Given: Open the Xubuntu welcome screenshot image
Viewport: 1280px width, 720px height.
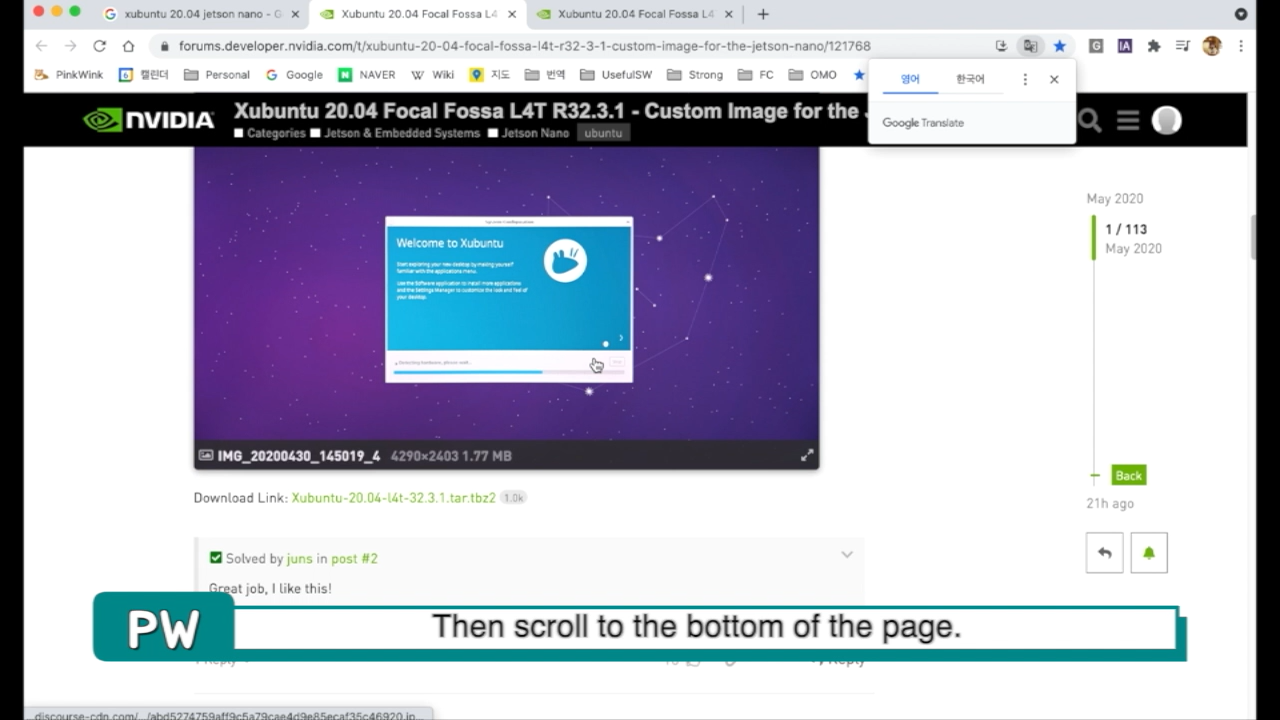Looking at the screenshot, I should click(x=506, y=294).
